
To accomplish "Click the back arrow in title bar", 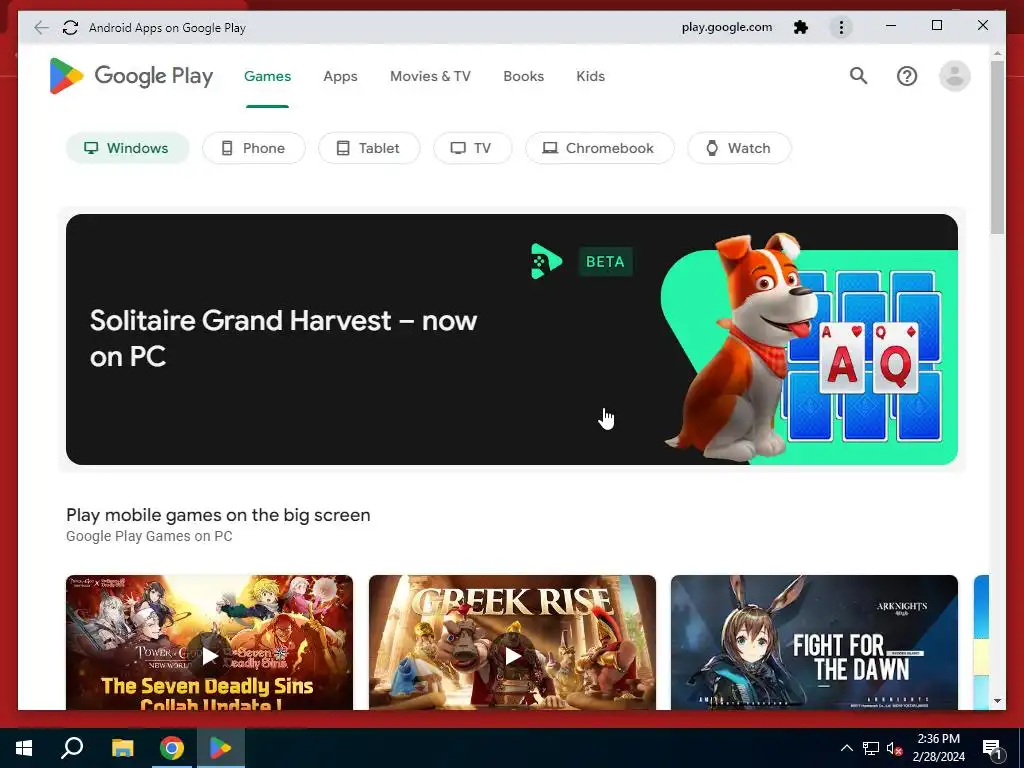I will 41,27.
